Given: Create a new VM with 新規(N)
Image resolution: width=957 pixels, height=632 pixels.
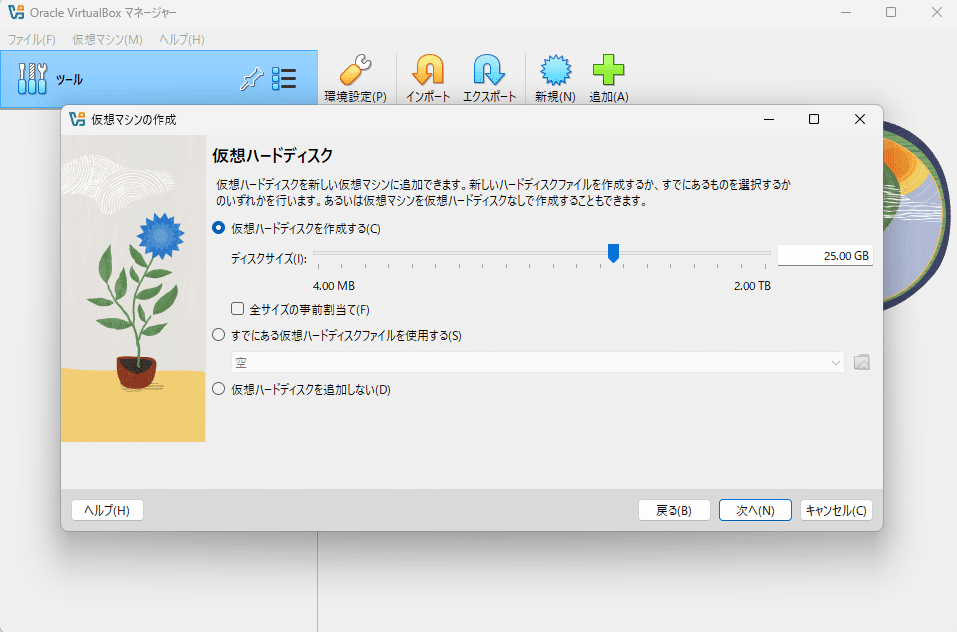Looking at the screenshot, I should (x=555, y=78).
